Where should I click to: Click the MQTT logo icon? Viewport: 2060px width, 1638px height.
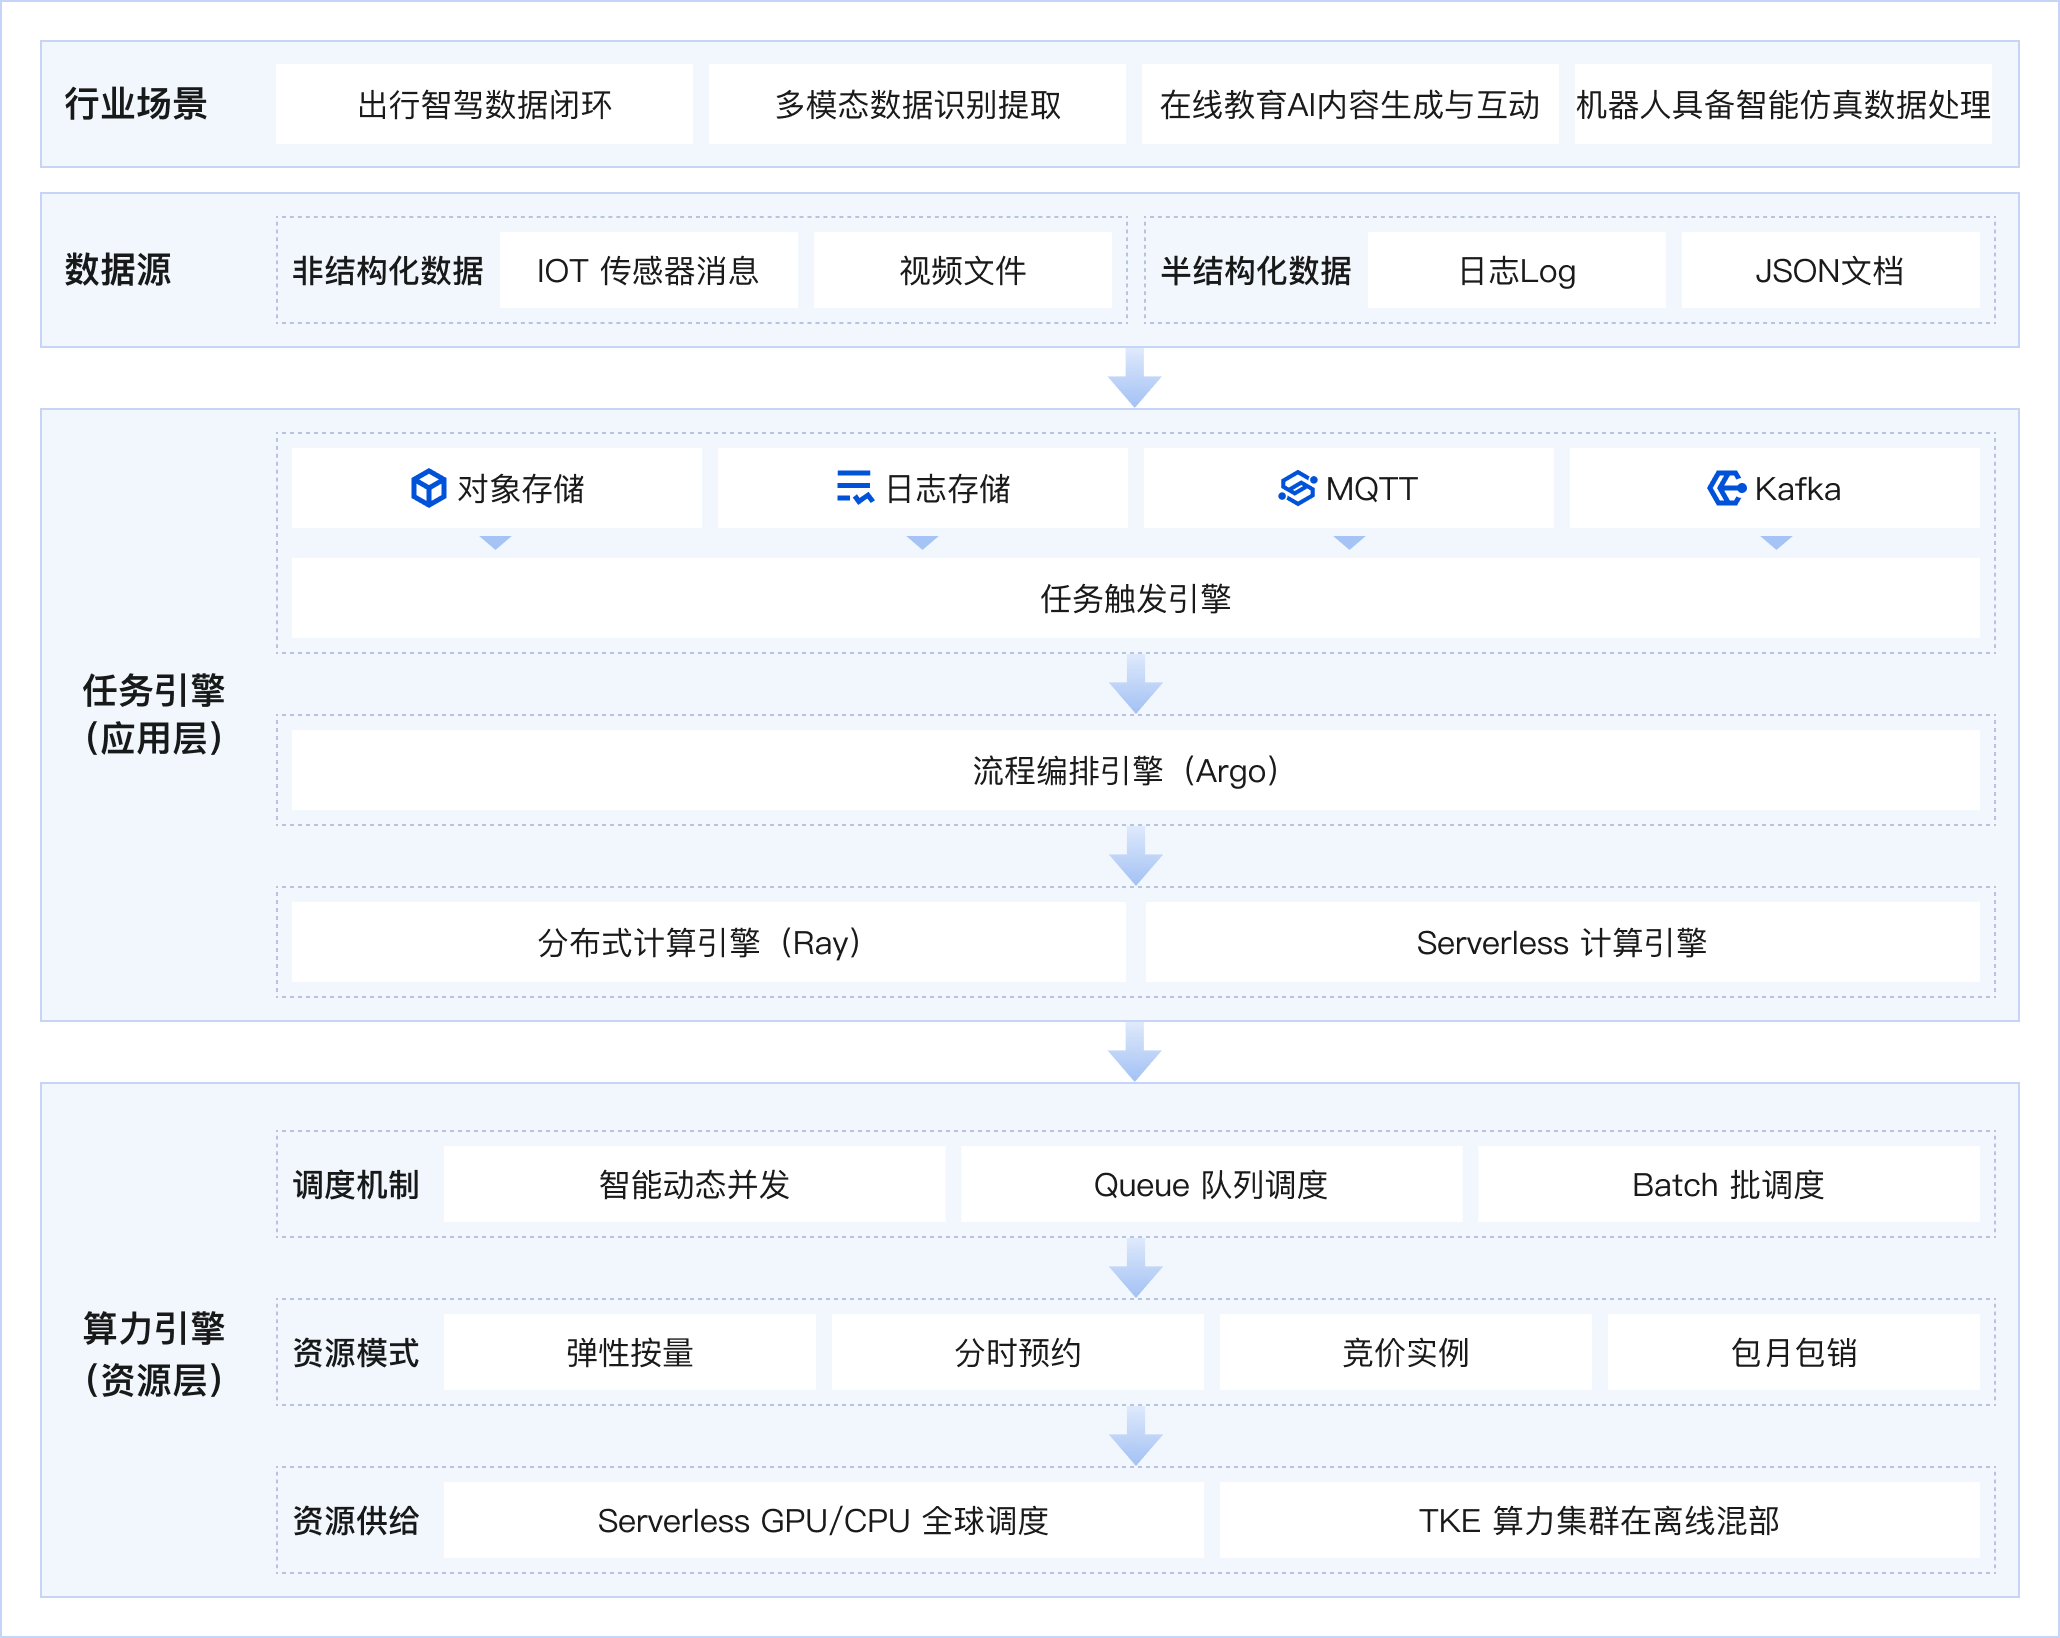coord(1297,488)
